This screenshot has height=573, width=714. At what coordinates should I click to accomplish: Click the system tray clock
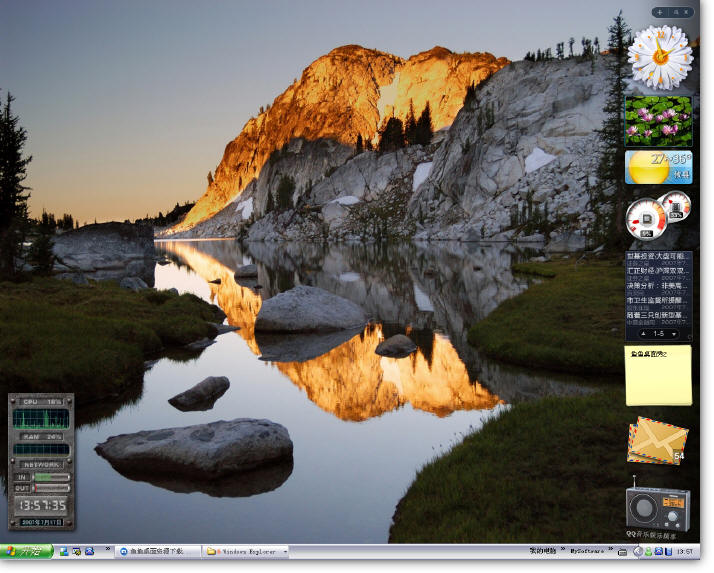[x=686, y=551]
